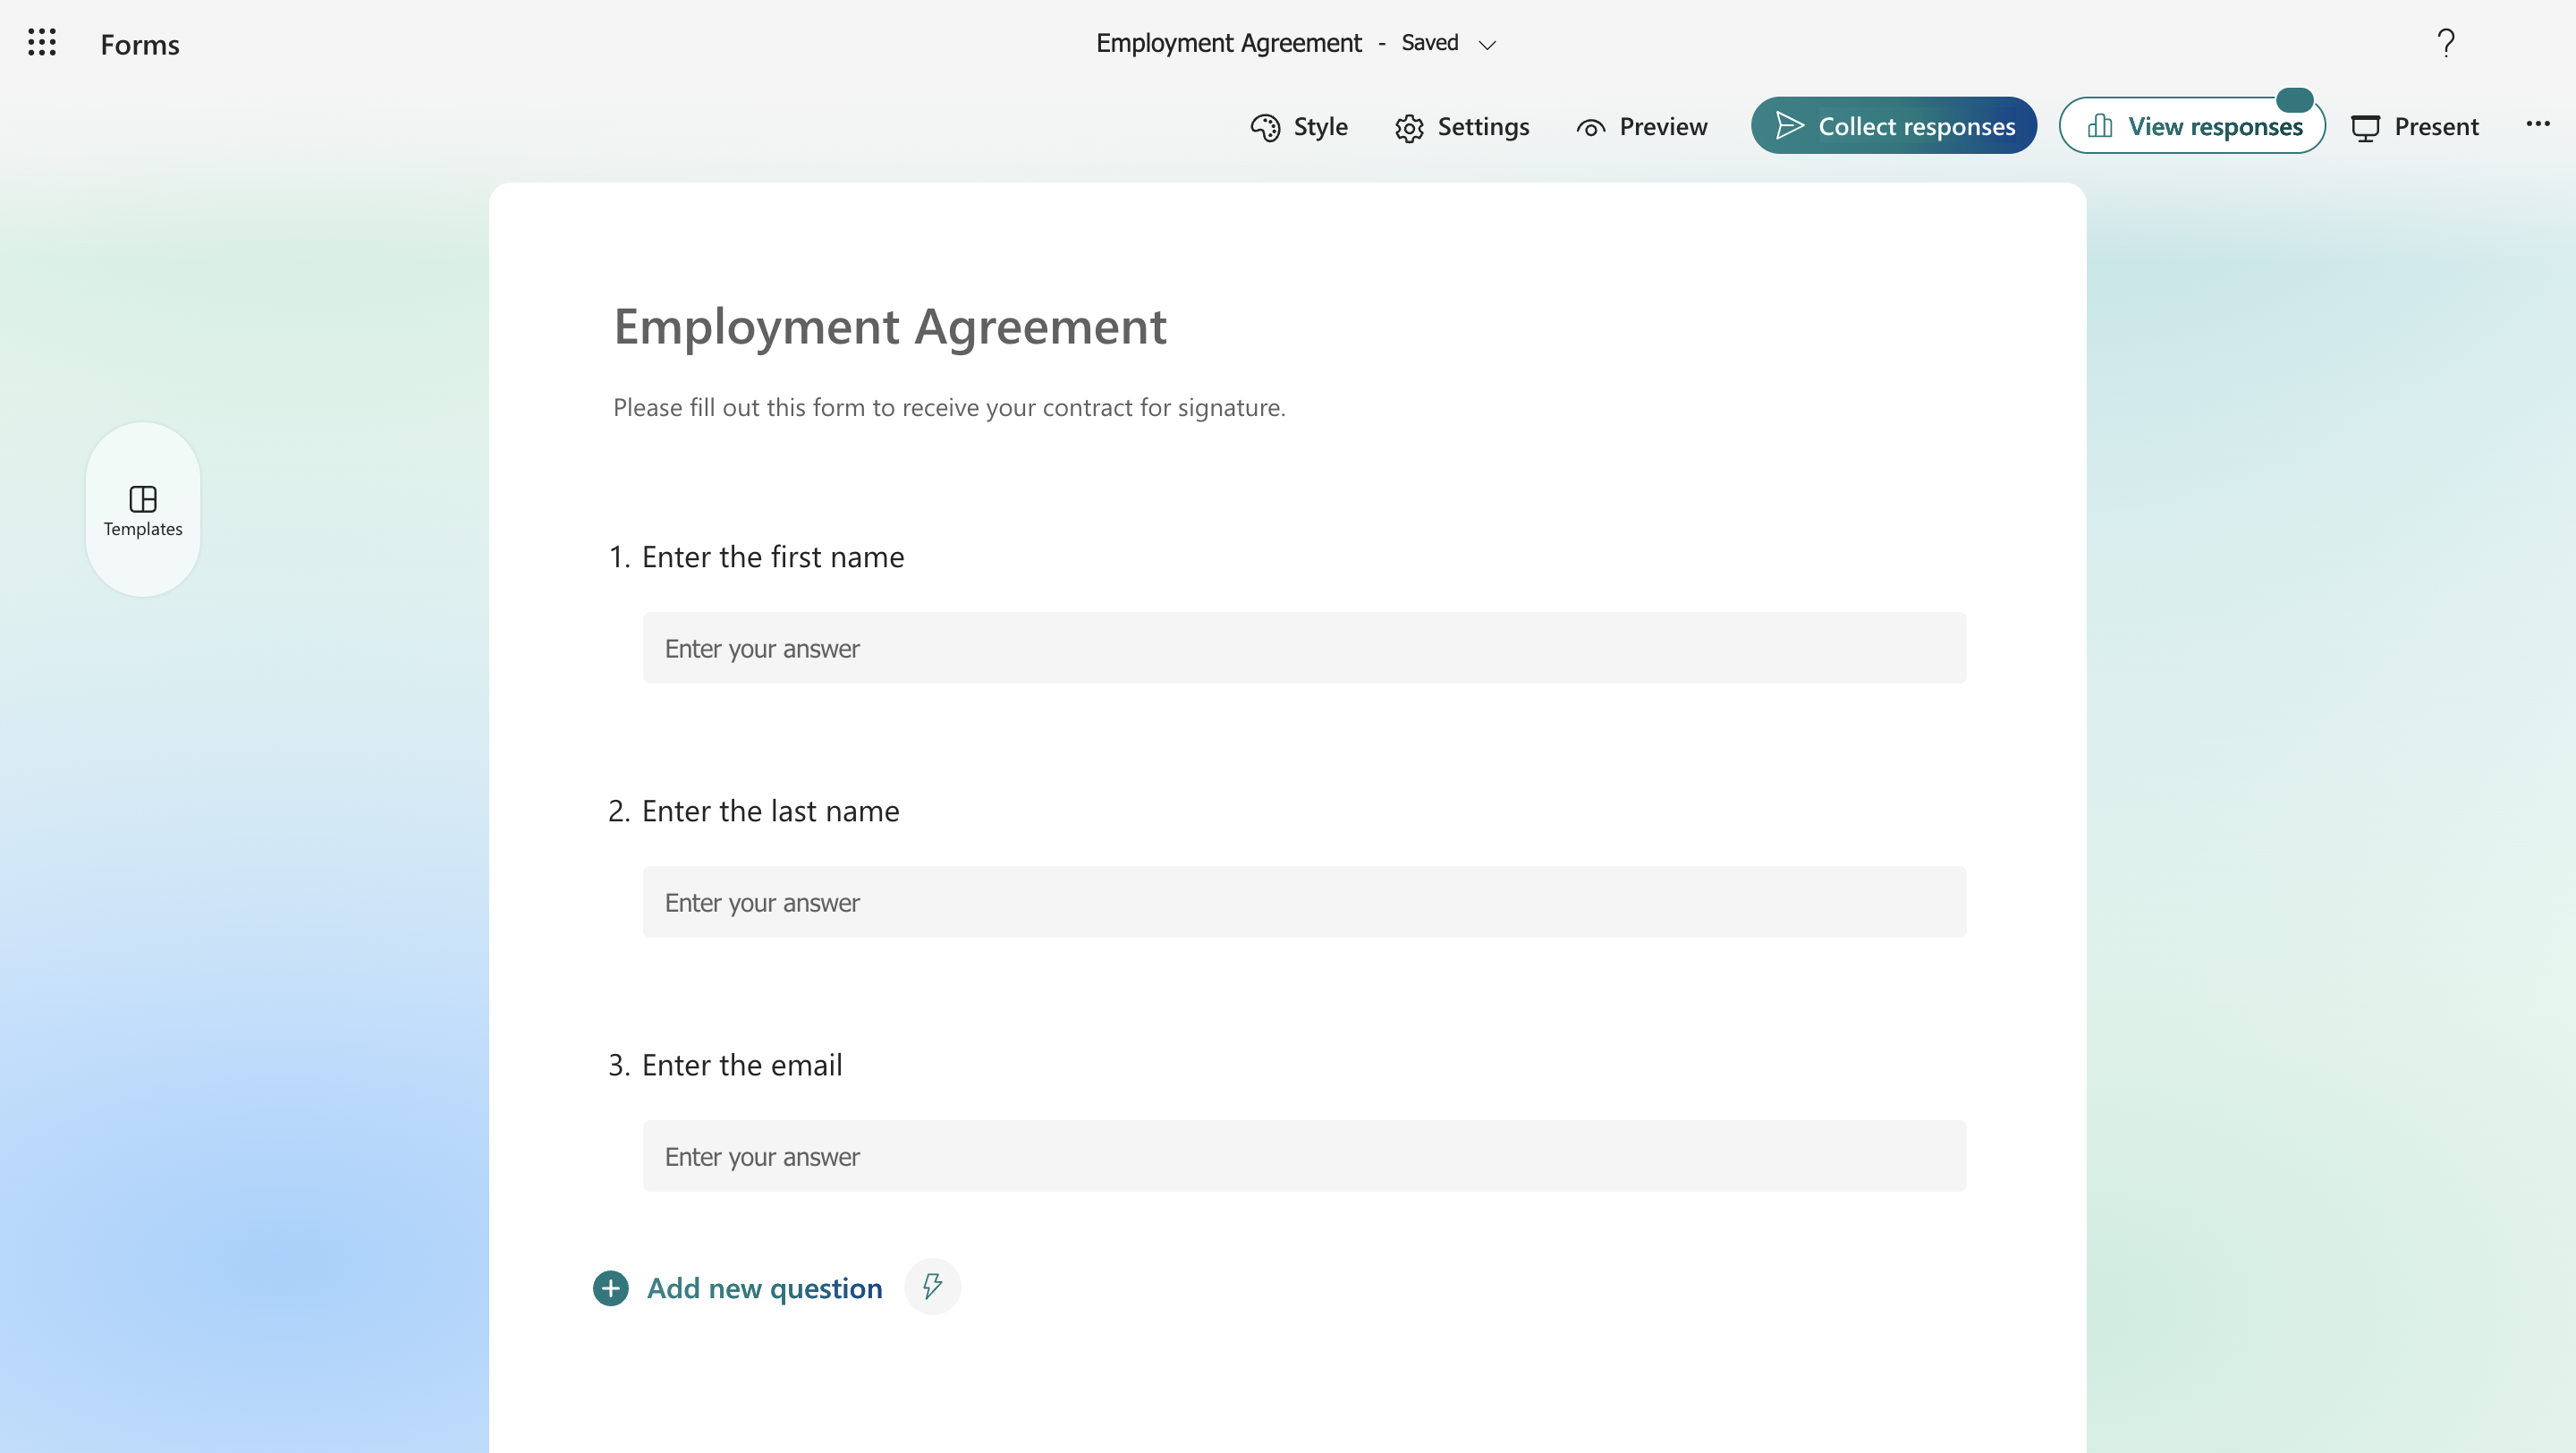Open Help with the question mark icon
Screen dimensions: 2576x1453
2446,43
